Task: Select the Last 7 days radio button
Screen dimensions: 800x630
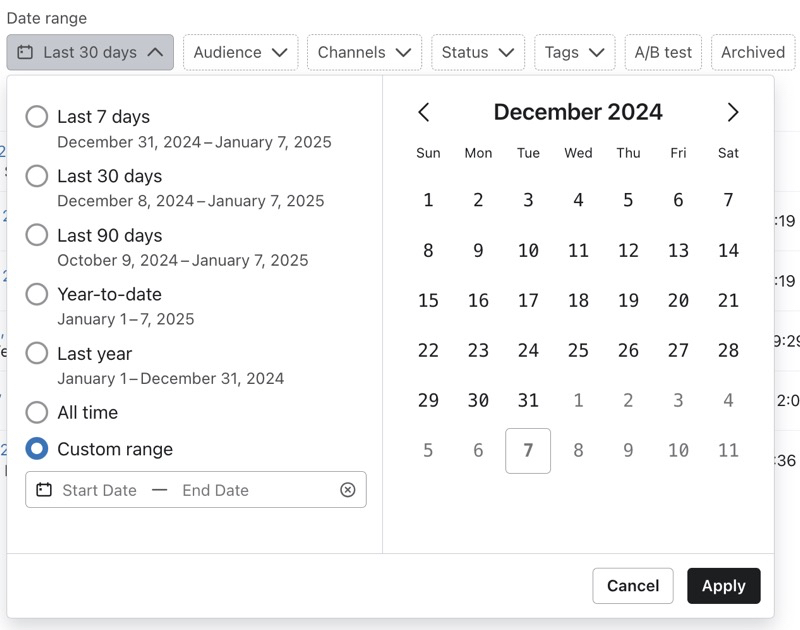Action: (36, 117)
